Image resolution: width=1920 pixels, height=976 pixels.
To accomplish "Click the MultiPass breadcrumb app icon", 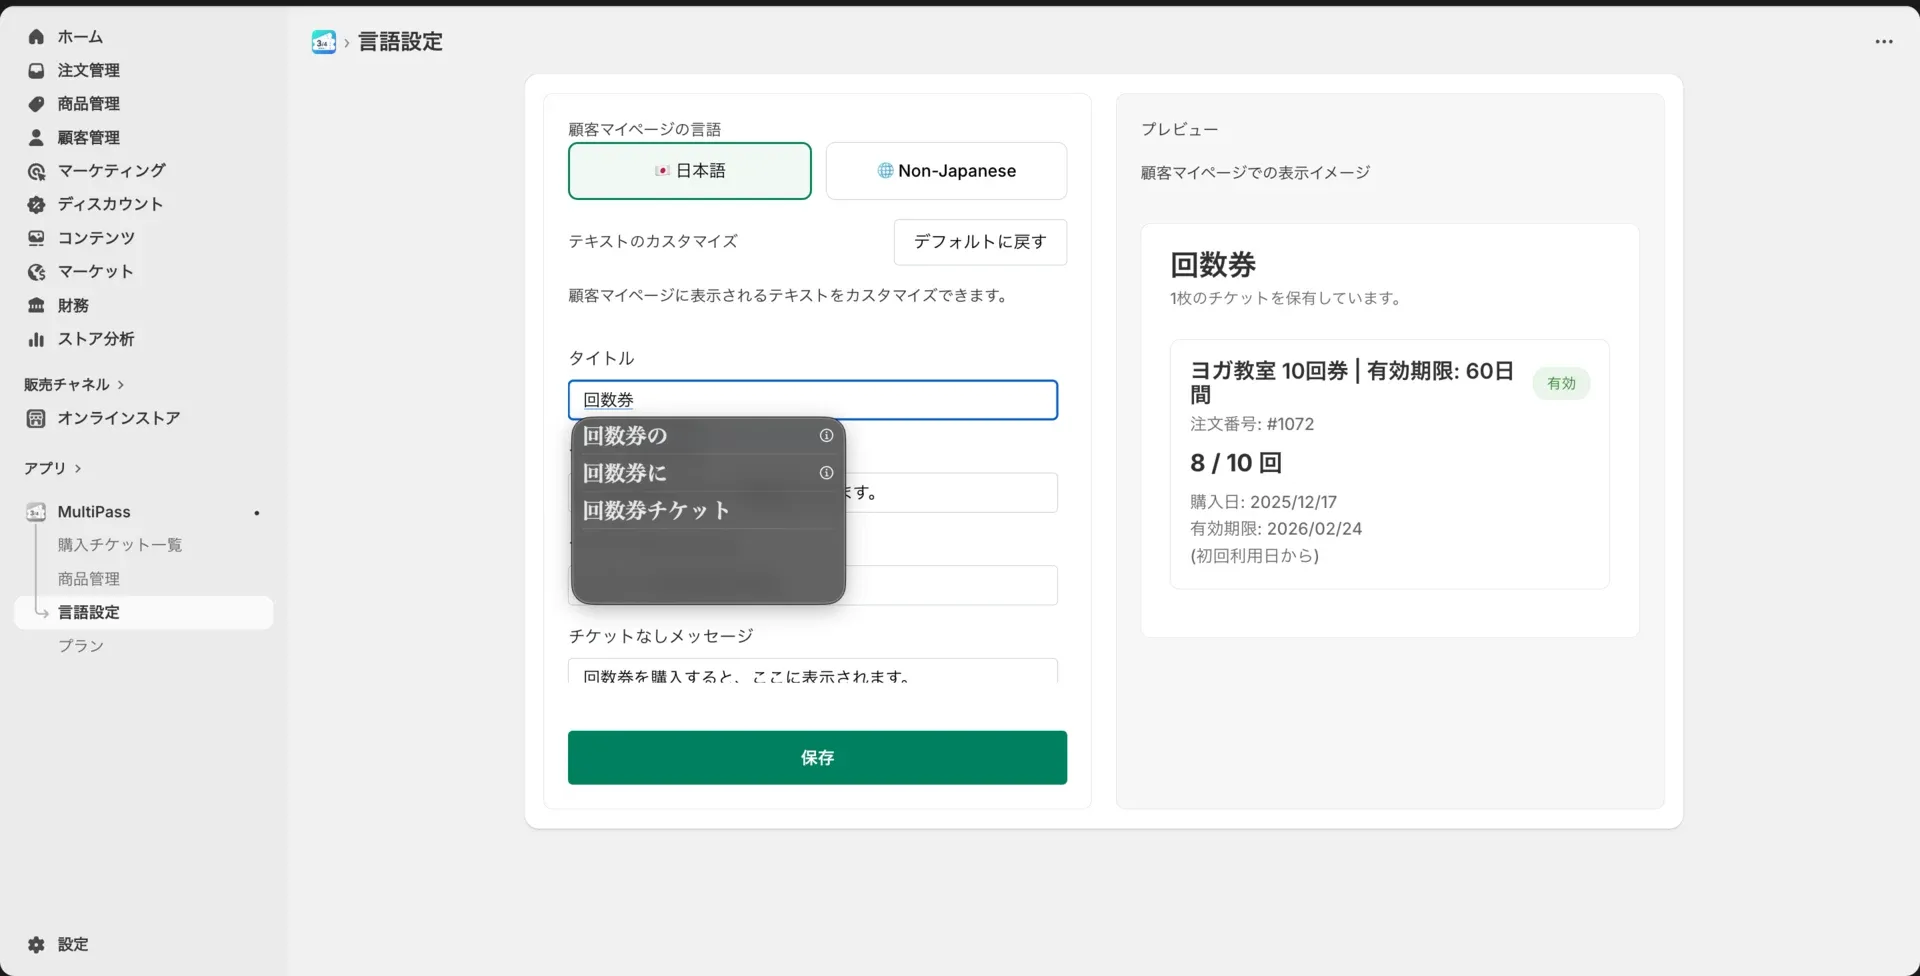I will click(324, 42).
